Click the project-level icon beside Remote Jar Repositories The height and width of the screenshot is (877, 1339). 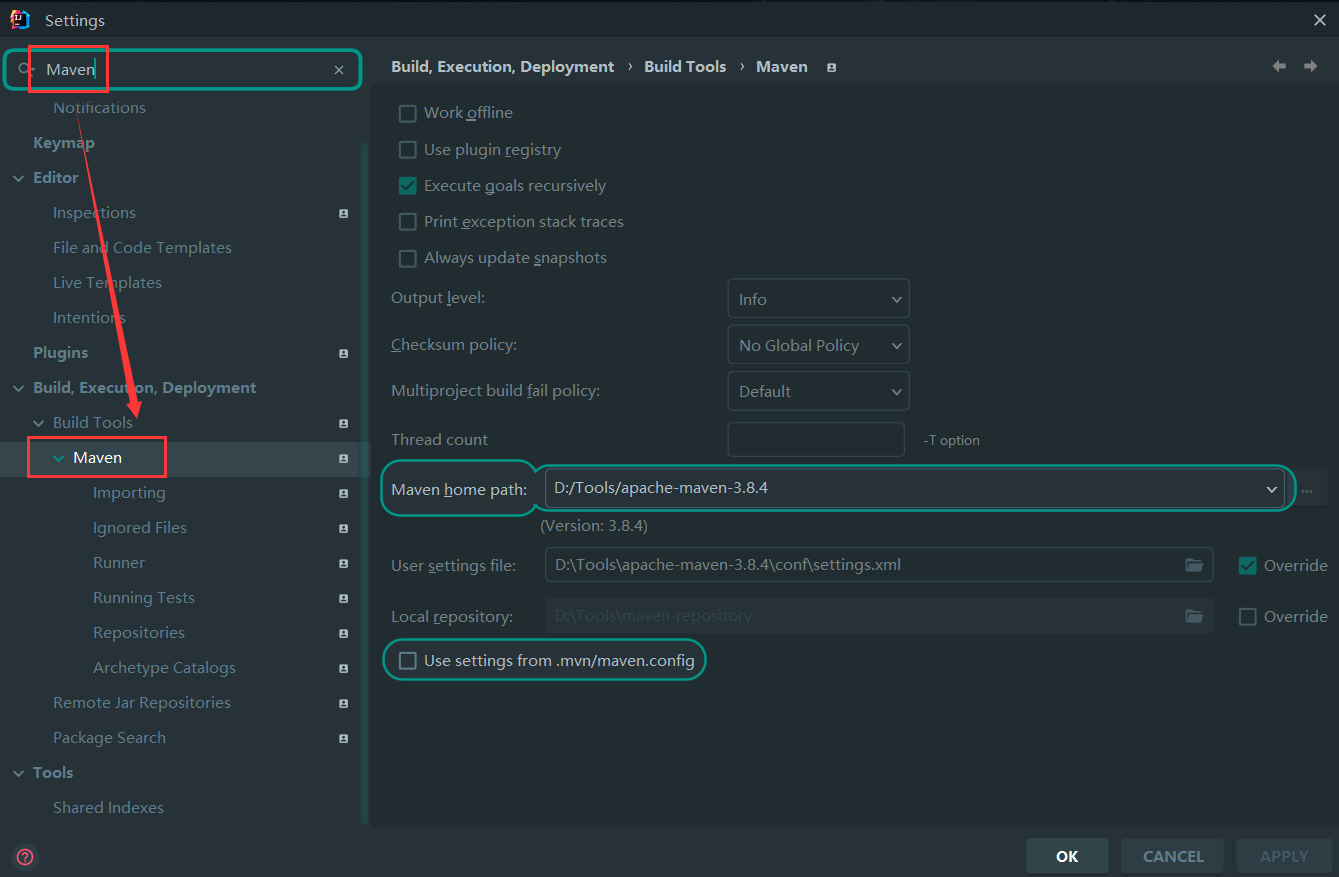point(343,703)
